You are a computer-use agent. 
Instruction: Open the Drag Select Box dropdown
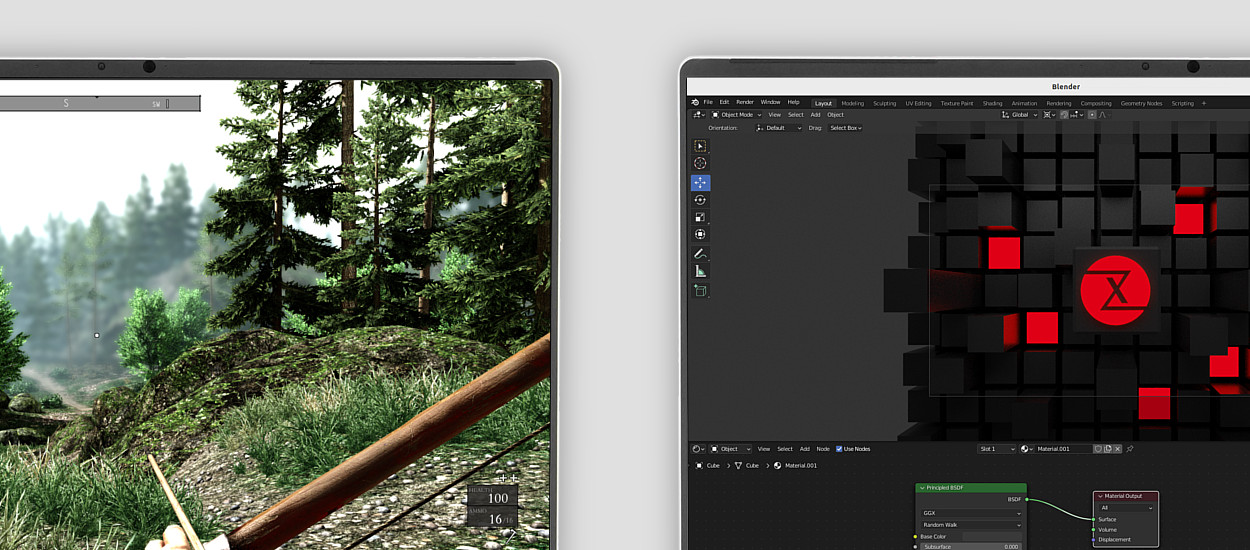845,128
